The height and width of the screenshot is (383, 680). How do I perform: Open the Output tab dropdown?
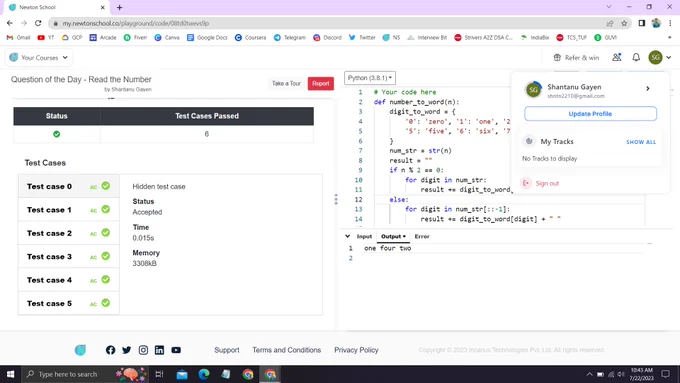pyautogui.click(x=393, y=236)
